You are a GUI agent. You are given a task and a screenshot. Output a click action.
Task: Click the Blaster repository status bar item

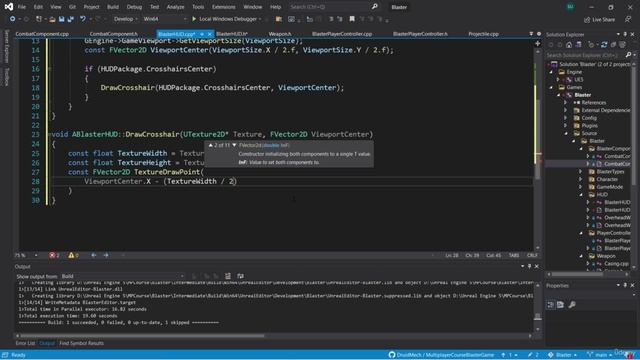562,355
